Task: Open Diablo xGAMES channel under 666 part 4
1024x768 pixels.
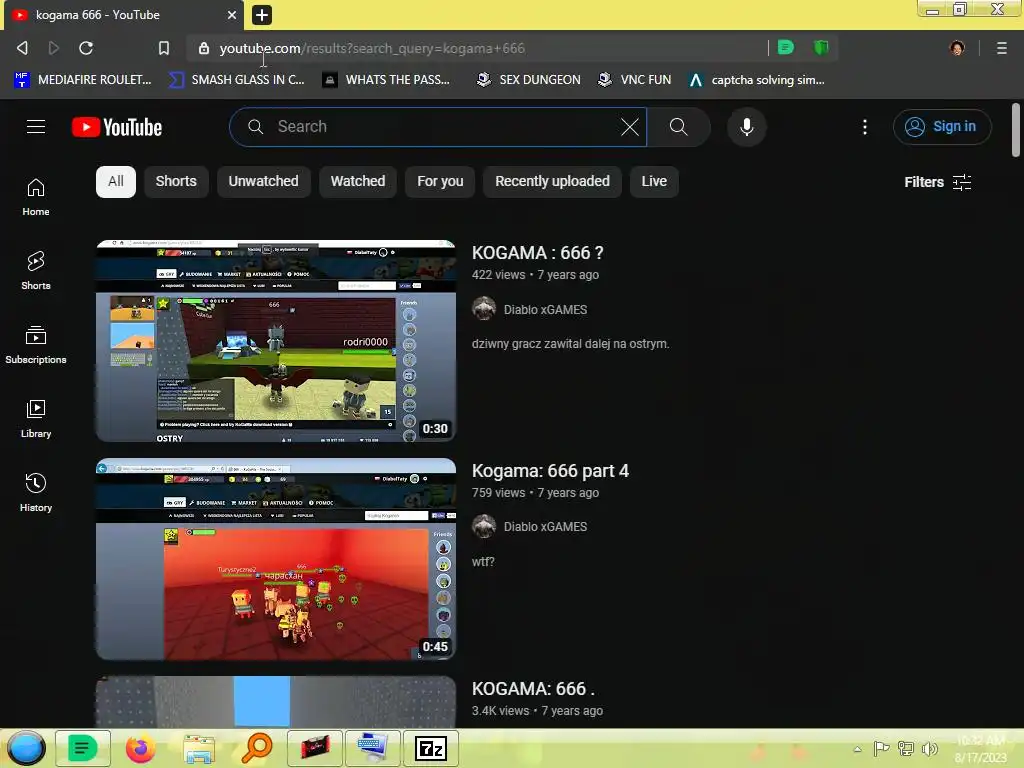Action: pos(545,526)
